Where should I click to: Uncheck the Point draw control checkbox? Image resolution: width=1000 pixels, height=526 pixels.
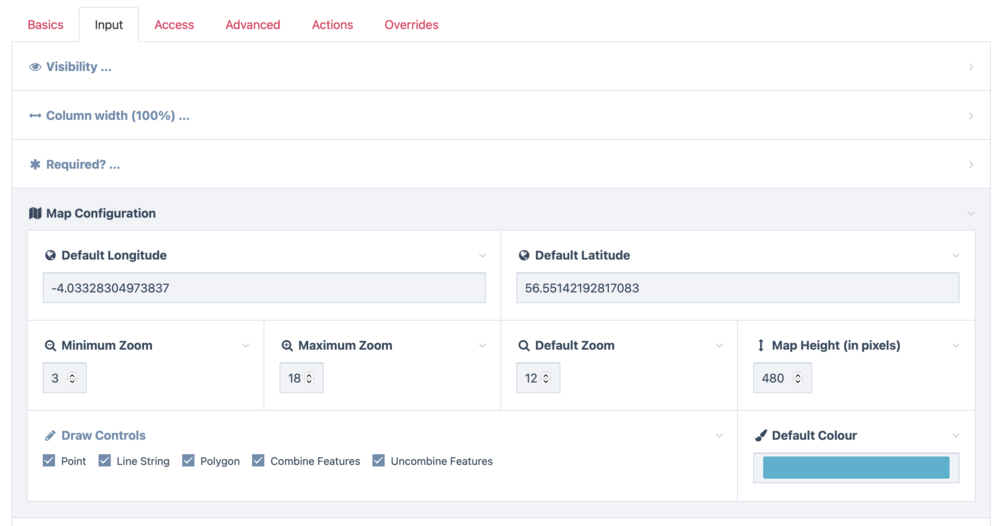(x=49, y=461)
